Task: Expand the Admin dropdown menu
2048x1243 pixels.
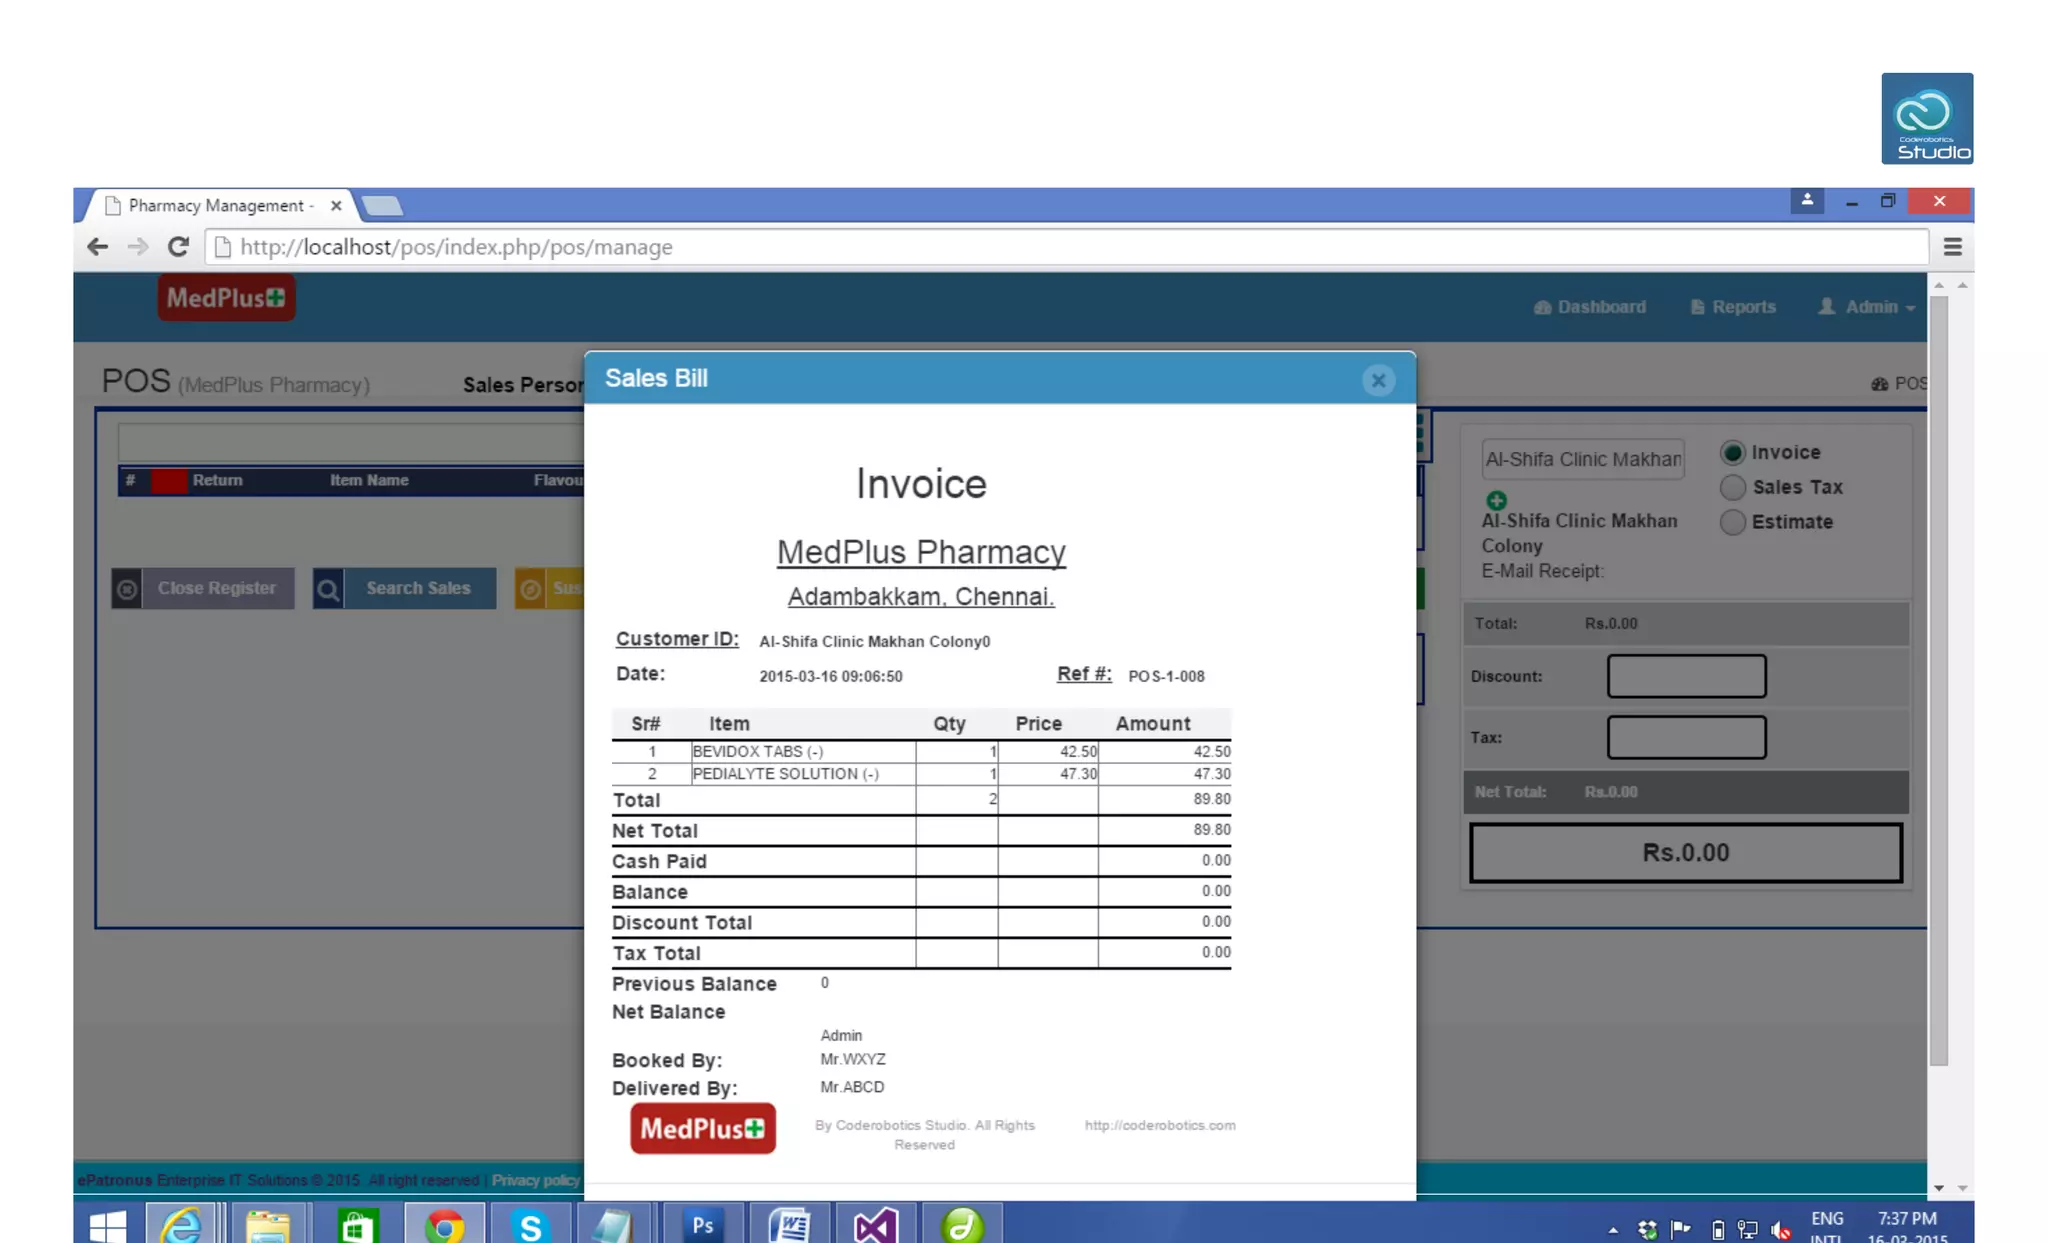Action: pos(1867,307)
